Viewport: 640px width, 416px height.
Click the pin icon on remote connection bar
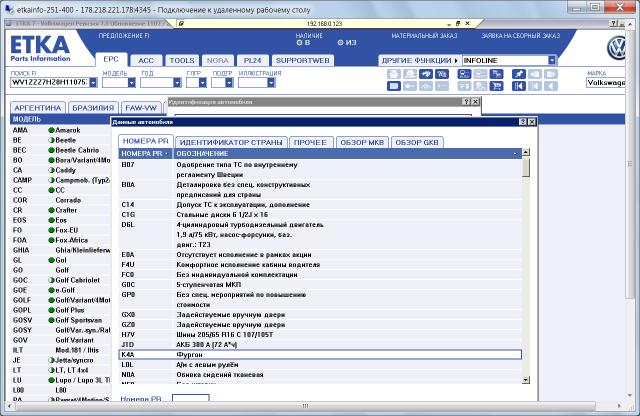tap(181, 23)
